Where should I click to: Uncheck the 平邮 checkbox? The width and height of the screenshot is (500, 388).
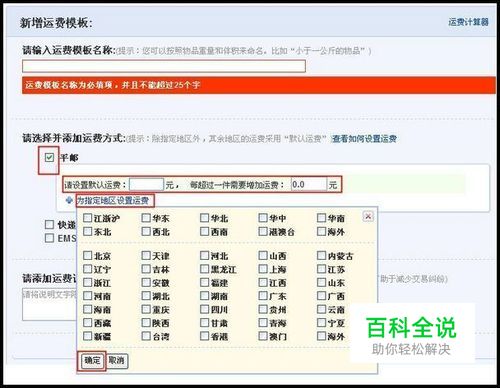[x=49, y=157]
